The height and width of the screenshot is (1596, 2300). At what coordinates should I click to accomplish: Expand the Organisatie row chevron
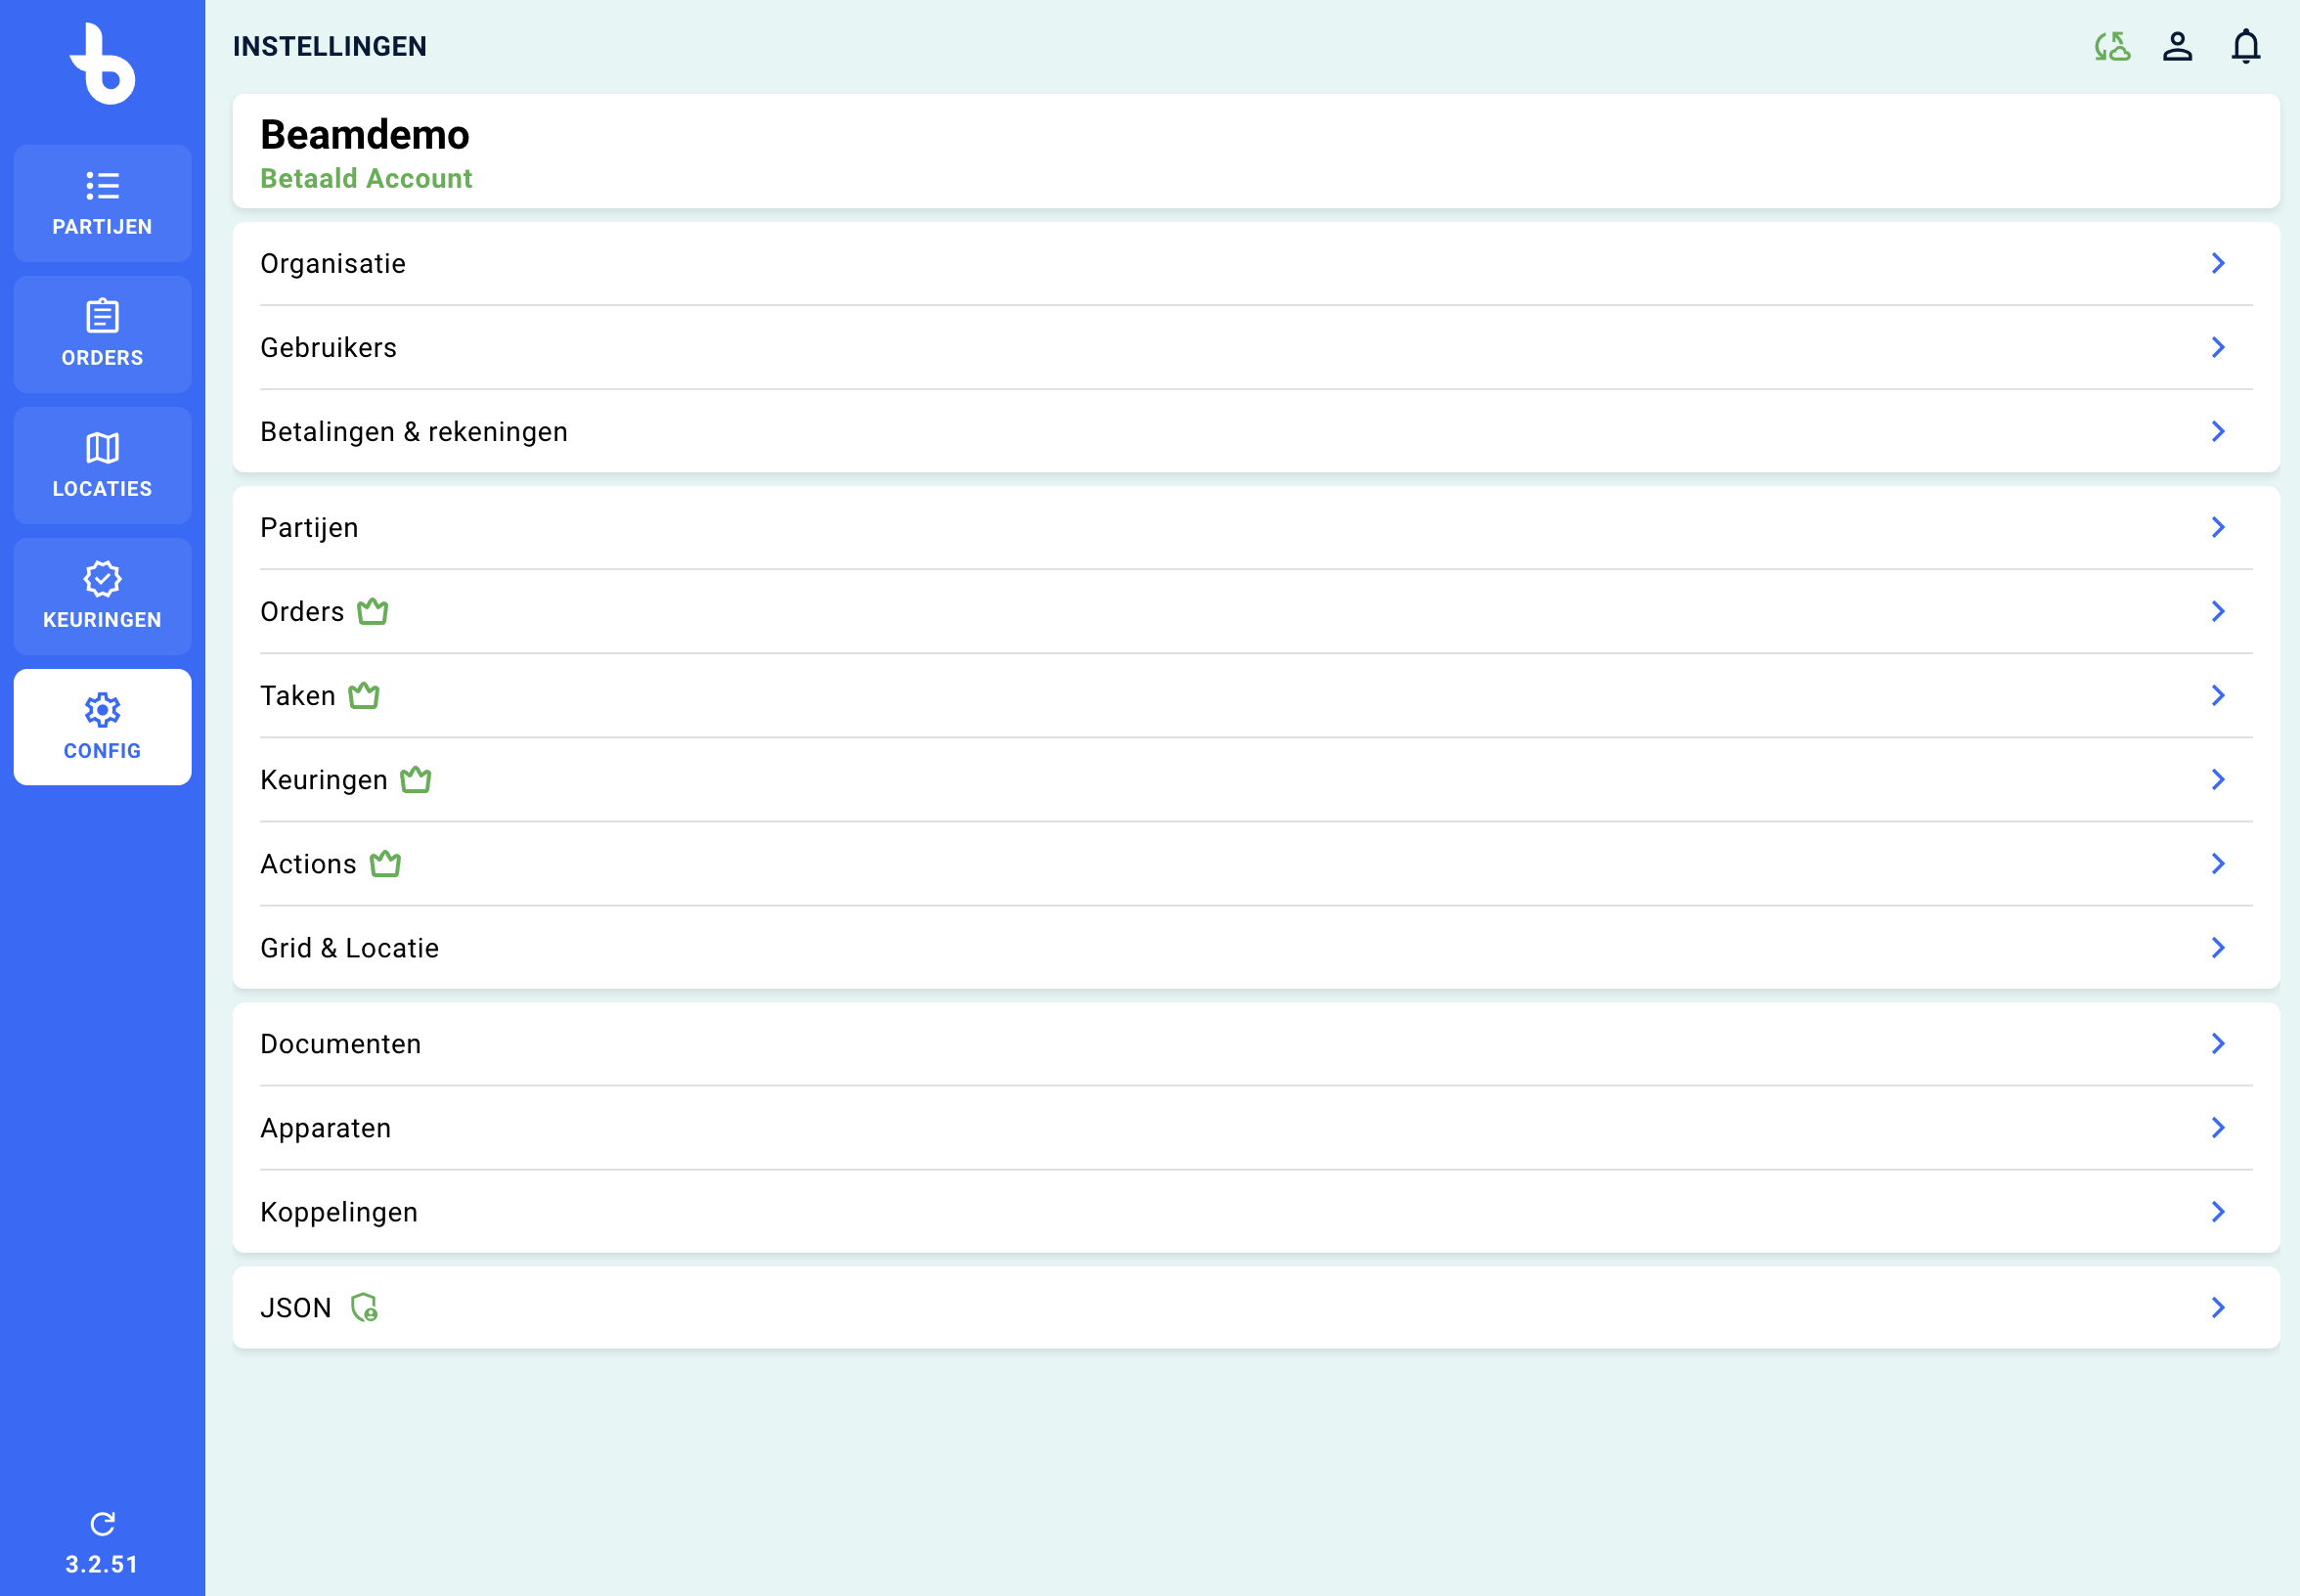coord(2217,263)
